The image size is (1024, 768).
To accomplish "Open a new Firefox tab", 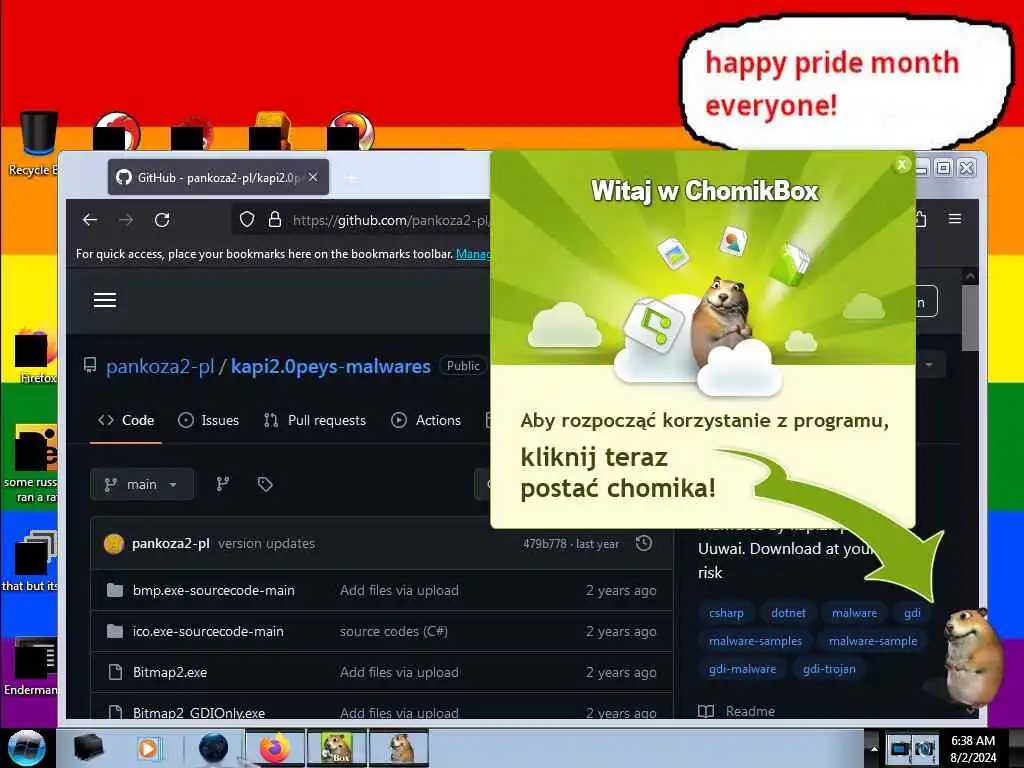I will pos(351,178).
